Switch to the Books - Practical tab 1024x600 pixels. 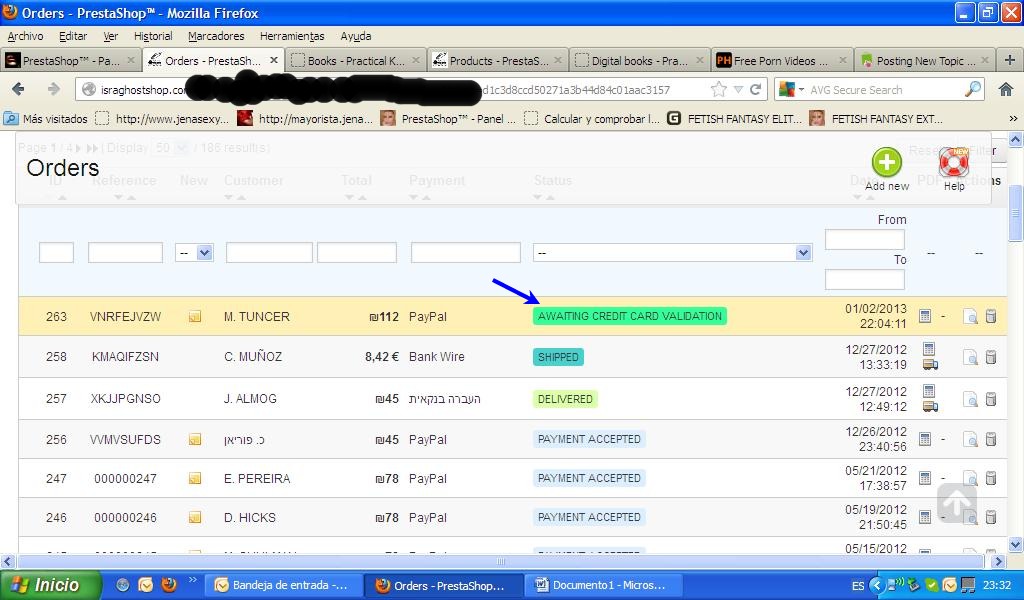pos(356,61)
